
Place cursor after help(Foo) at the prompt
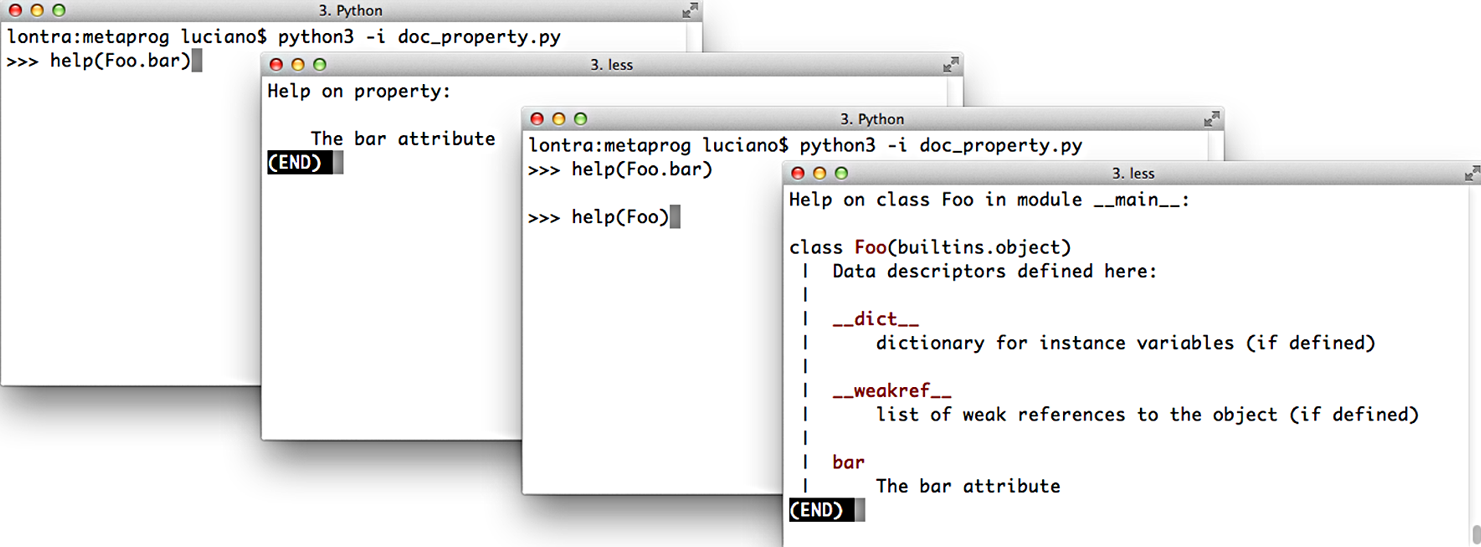click(675, 217)
